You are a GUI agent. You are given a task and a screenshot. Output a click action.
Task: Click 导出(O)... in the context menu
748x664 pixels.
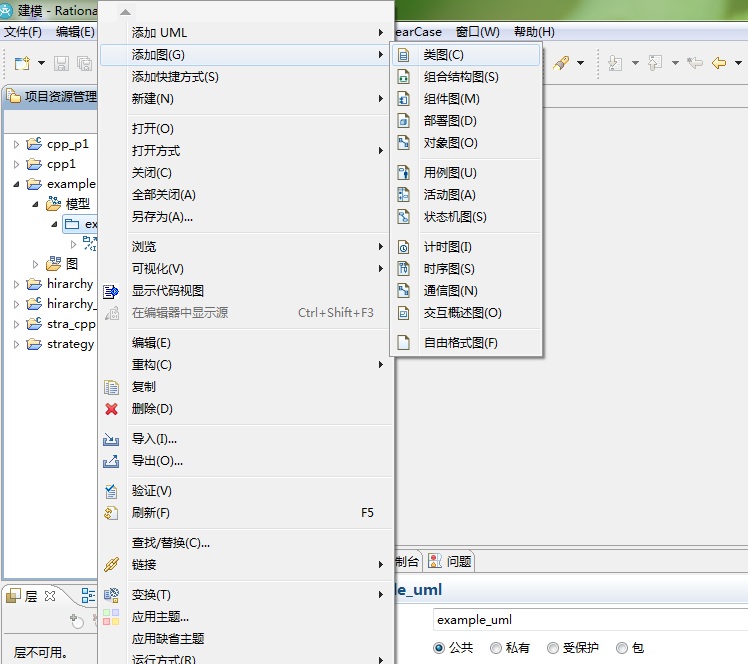tap(157, 461)
